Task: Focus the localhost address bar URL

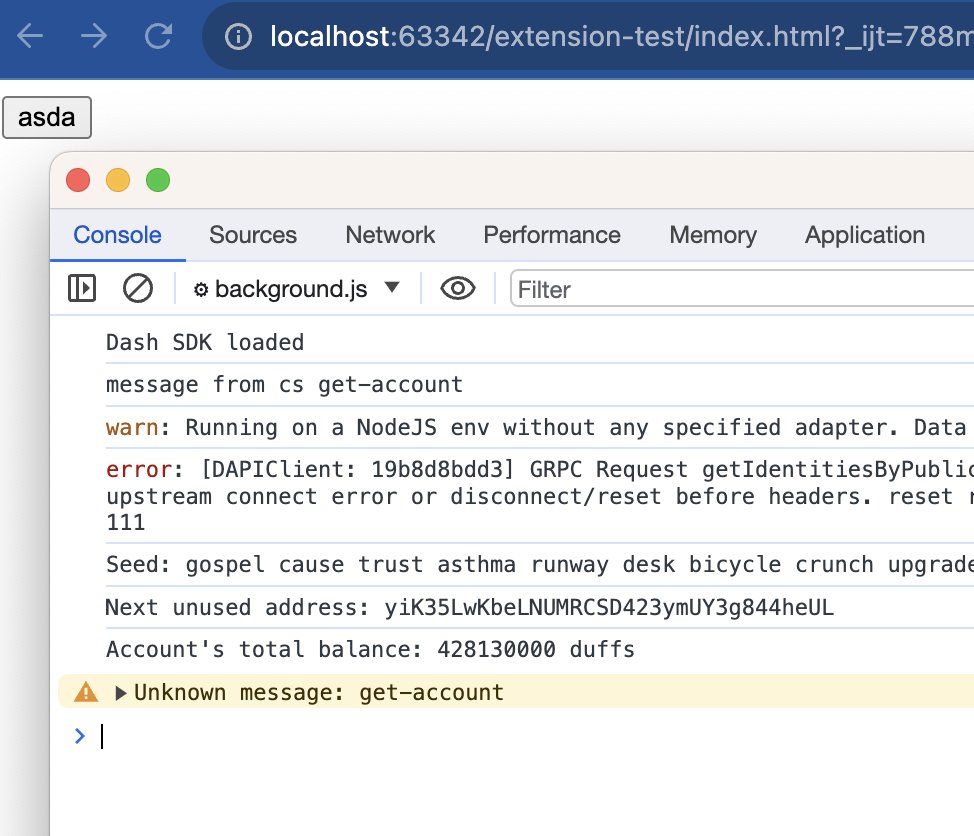Action: click(x=621, y=36)
